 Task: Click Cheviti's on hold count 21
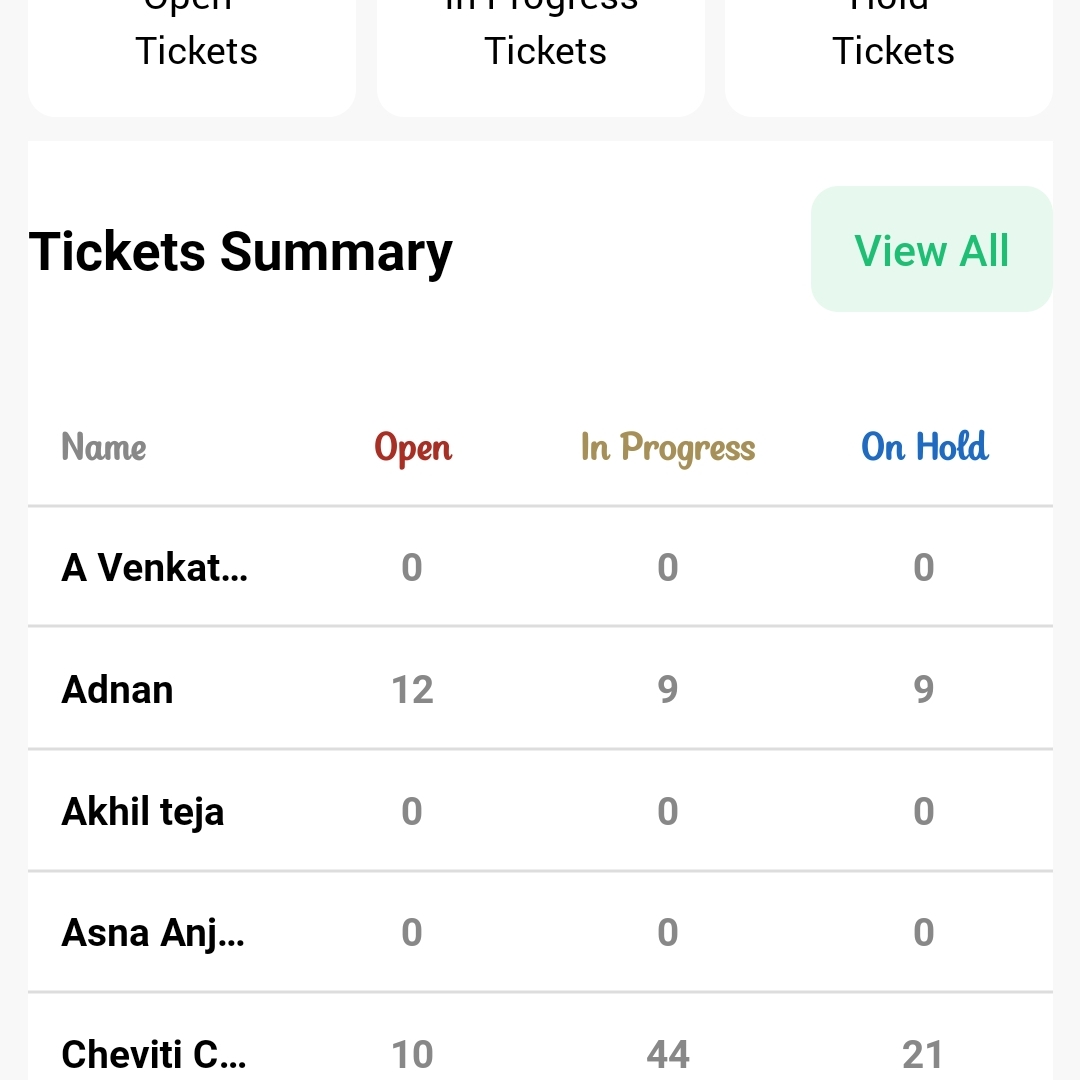(922, 1054)
